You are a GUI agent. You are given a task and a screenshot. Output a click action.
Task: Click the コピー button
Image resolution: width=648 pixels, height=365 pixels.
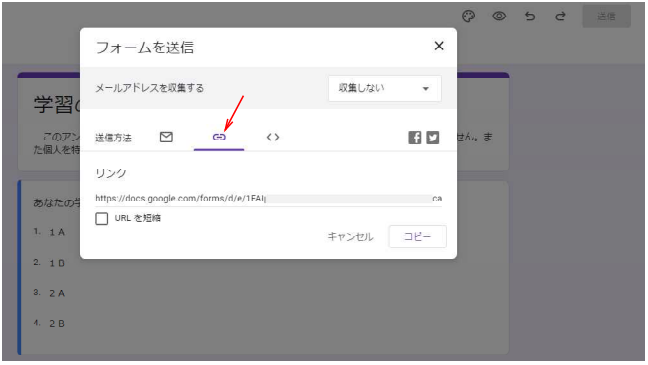pos(417,236)
